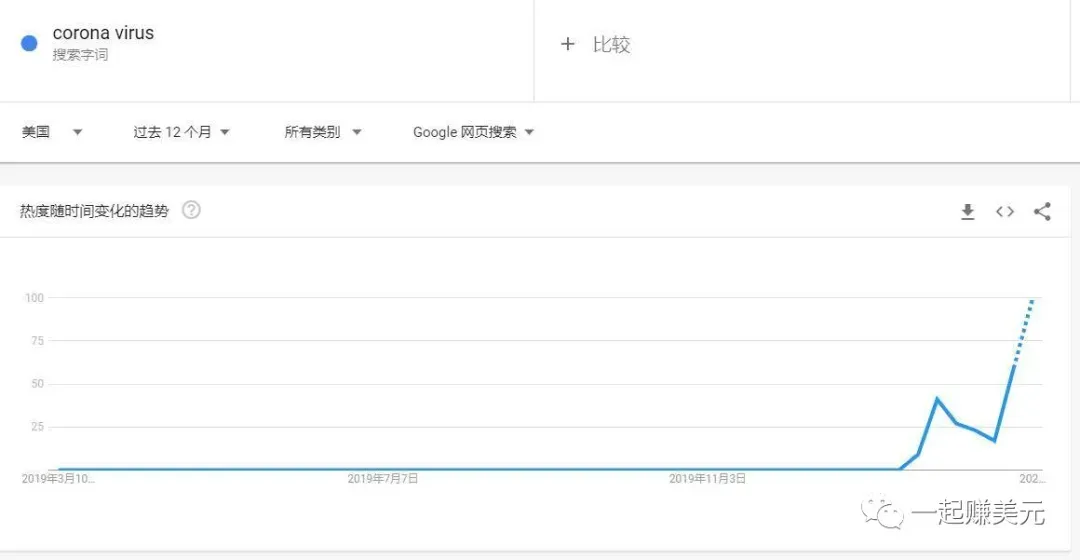The image size is (1080, 560).
Task: Click the plus icon next to 比较
Action: [x=568, y=44]
